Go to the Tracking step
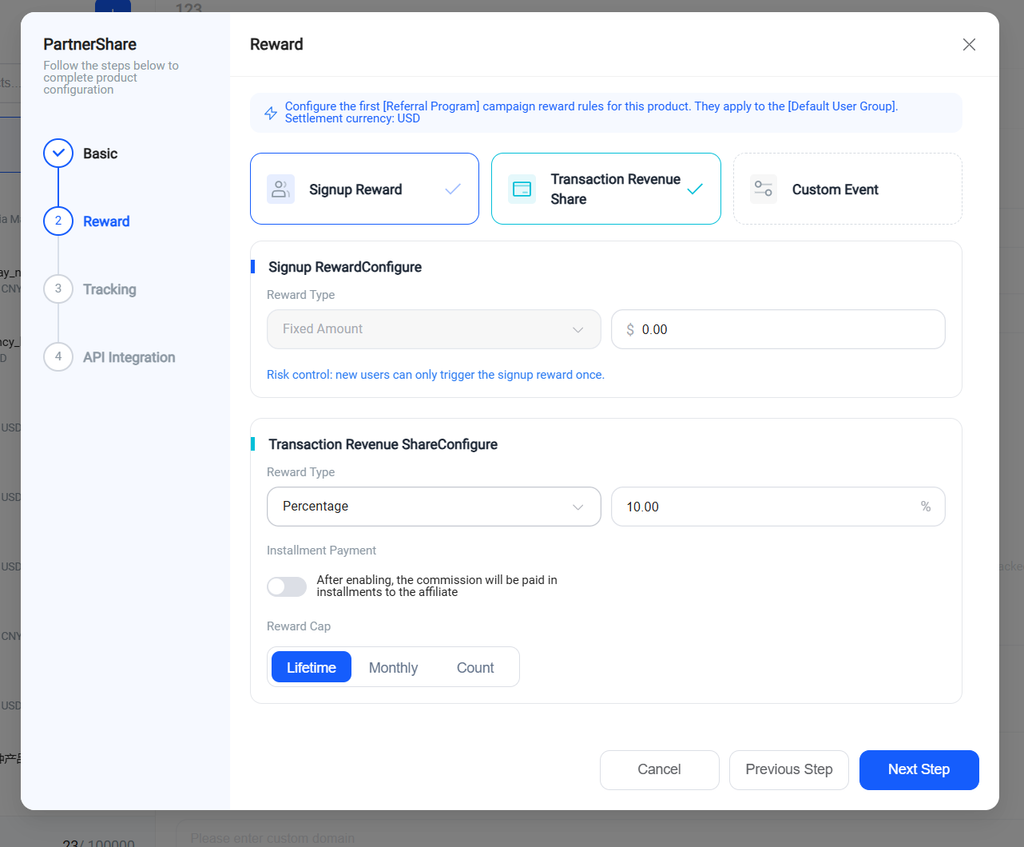1024x847 pixels. (x=110, y=289)
